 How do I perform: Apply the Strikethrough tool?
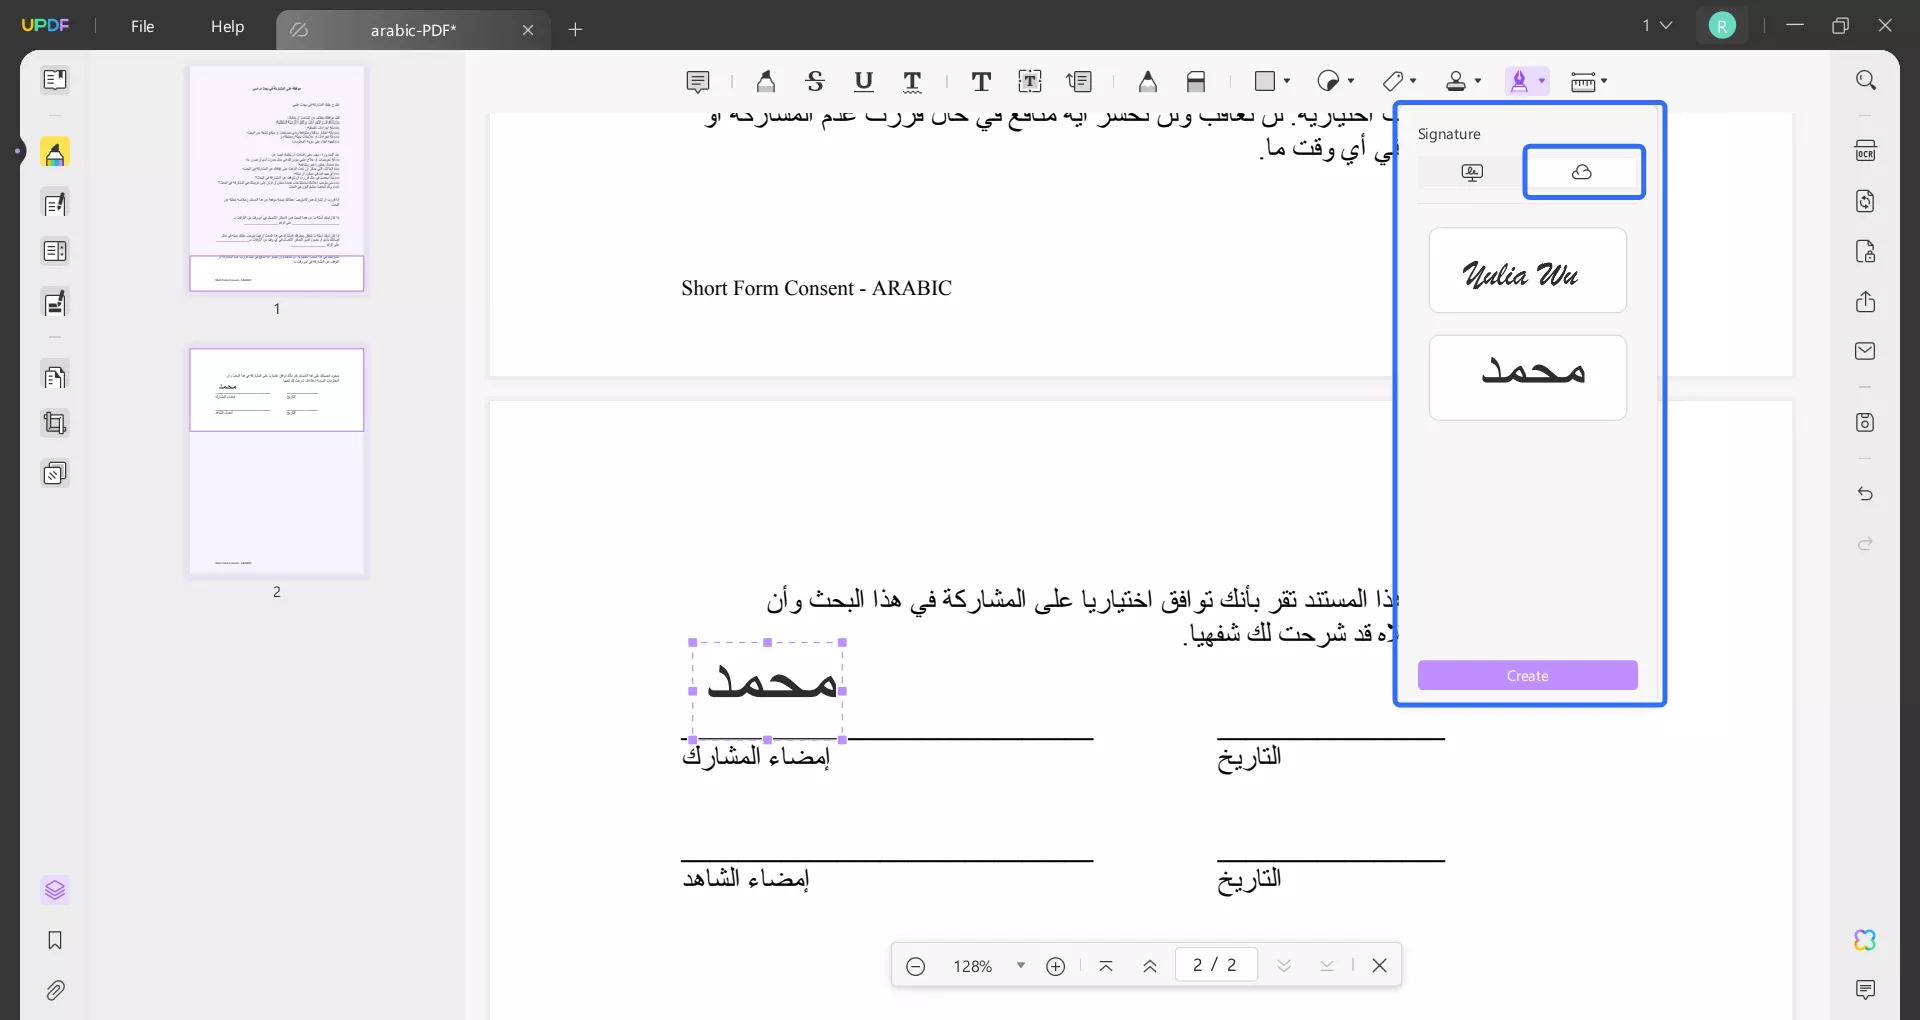coord(816,81)
